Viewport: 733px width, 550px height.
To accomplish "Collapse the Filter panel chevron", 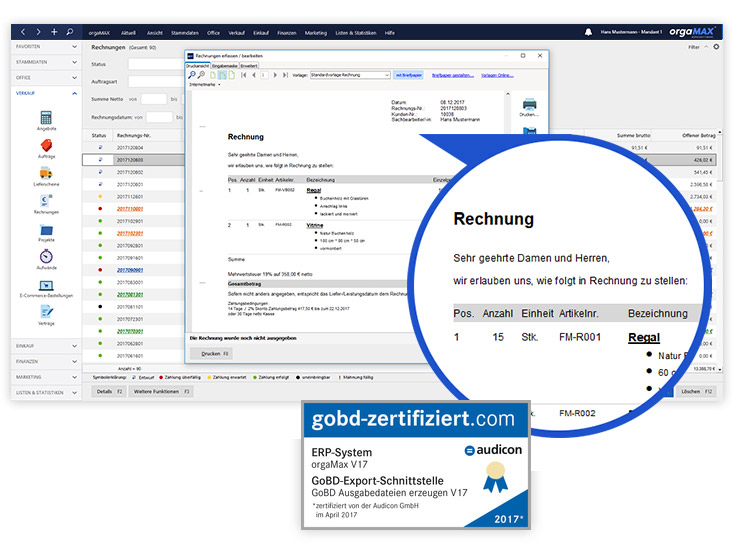I will (706, 47).
